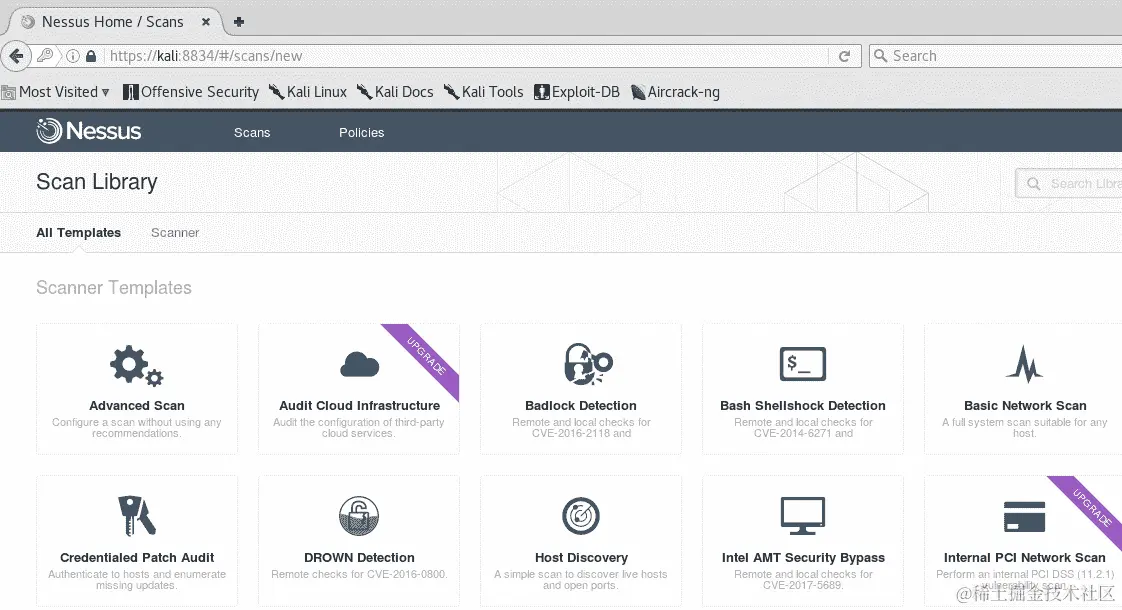Select Basic Network Scan template title
Image resolution: width=1122 pixels, height=610 pixels.
pyautogui.click(x=1025, y=405)
